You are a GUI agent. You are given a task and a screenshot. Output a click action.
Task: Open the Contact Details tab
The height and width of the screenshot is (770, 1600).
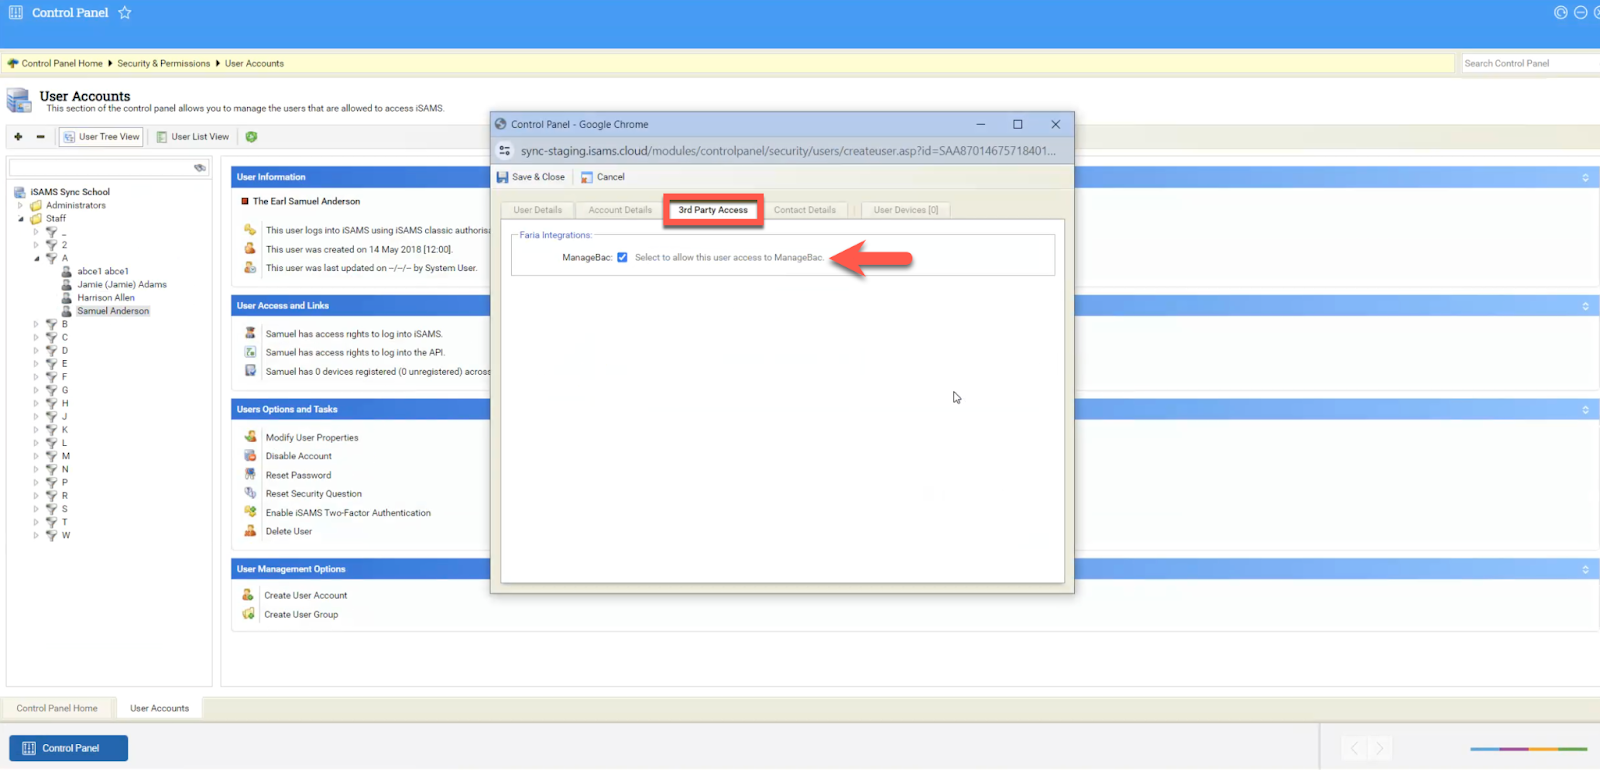point(804,210)
